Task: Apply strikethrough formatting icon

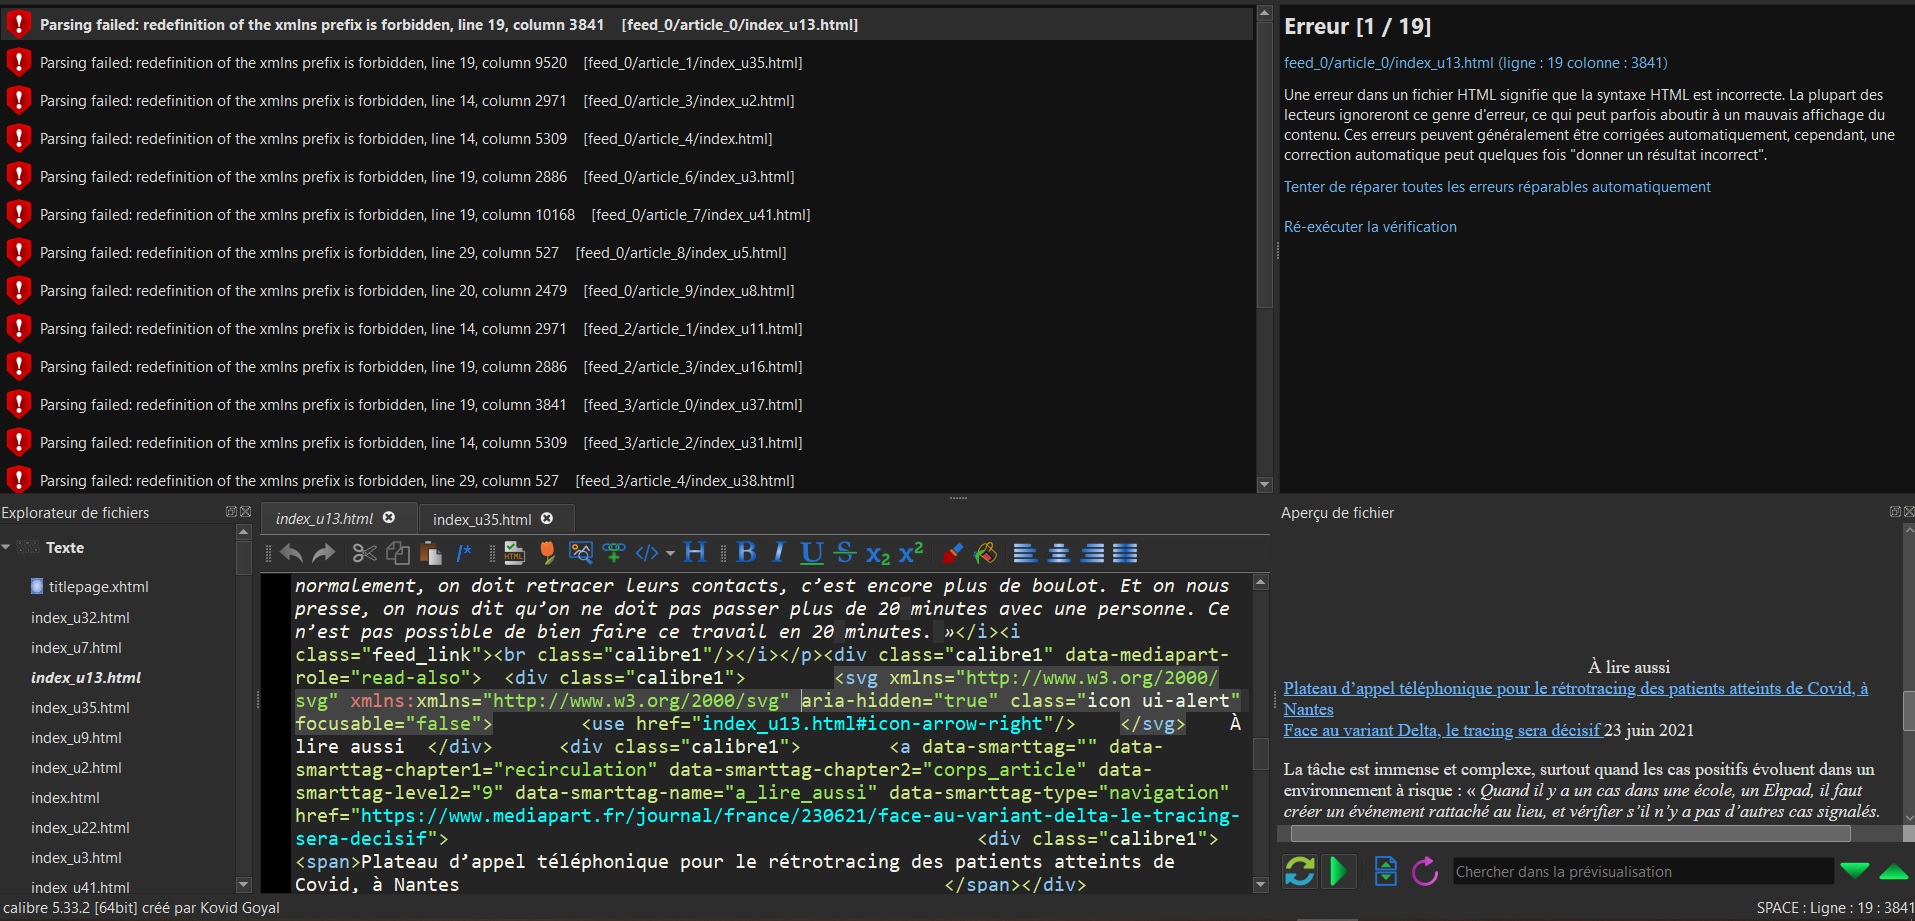Action: coord(845,553)
